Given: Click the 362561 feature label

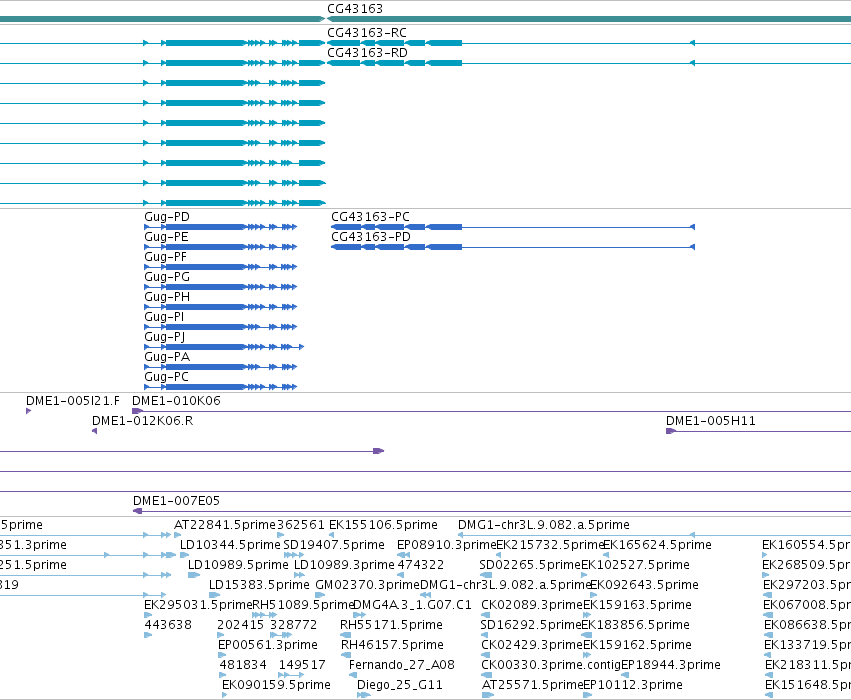Looking at the screenshot, I should 301,525.
